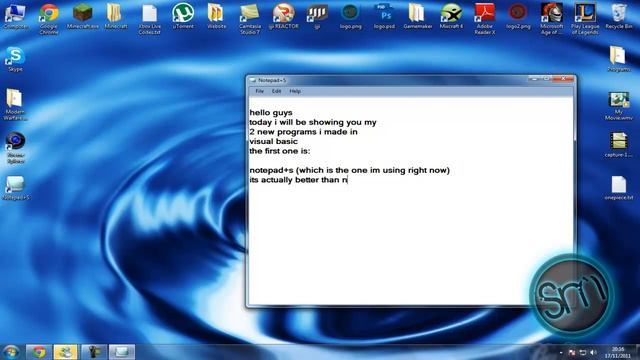Screen dimensions: 640x360
Task: Maximize the Notepad+S window
Action: 546,79
